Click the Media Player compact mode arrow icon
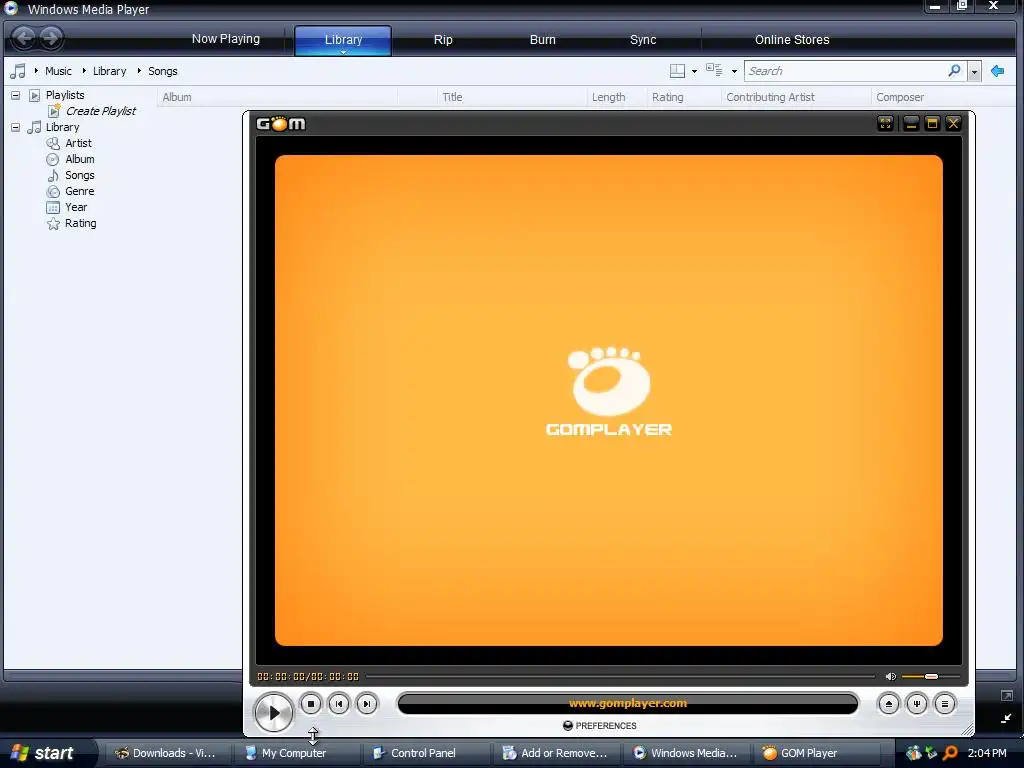The image size is (1024, 768). tap(1006, 718)
